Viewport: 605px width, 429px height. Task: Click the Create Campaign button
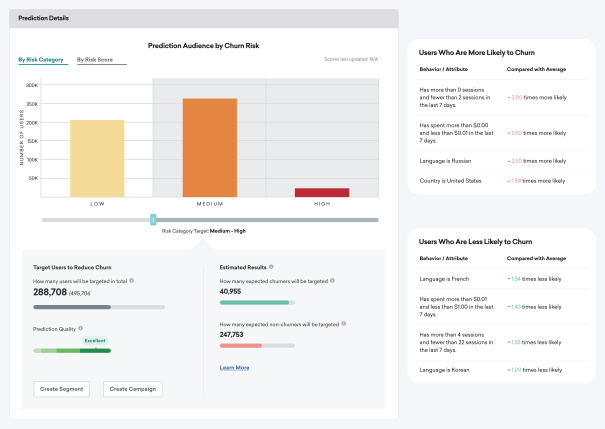[x=133, y=389]
